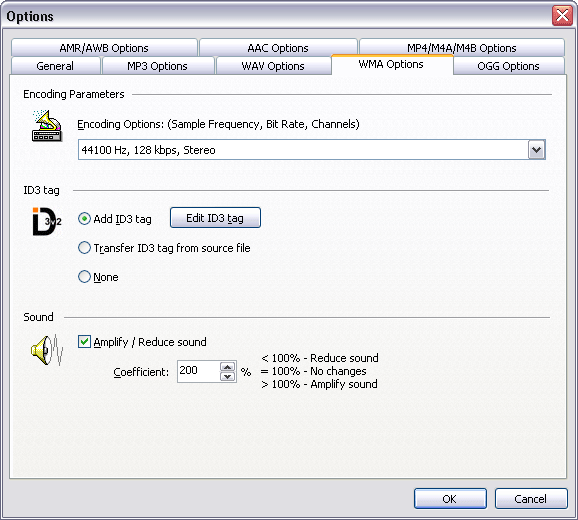Click the Edit ID3 tag button

click(215, 218)
